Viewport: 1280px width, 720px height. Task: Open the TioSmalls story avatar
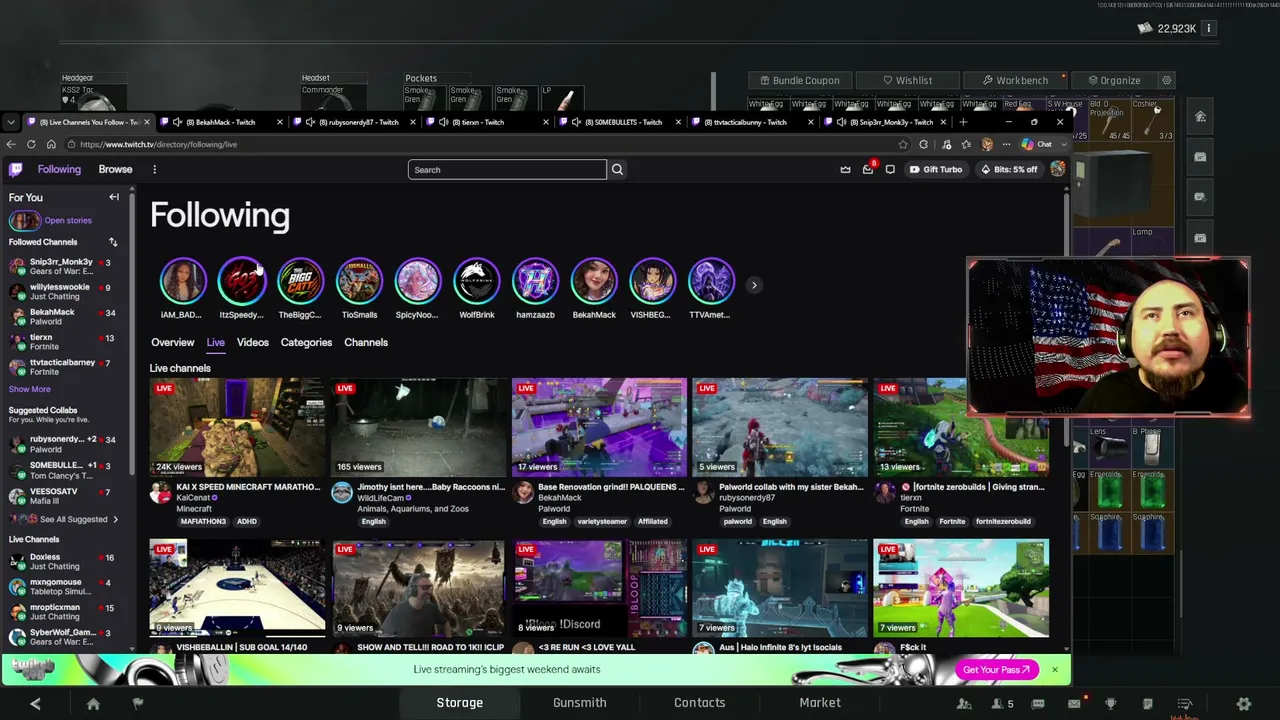(359, 281)
